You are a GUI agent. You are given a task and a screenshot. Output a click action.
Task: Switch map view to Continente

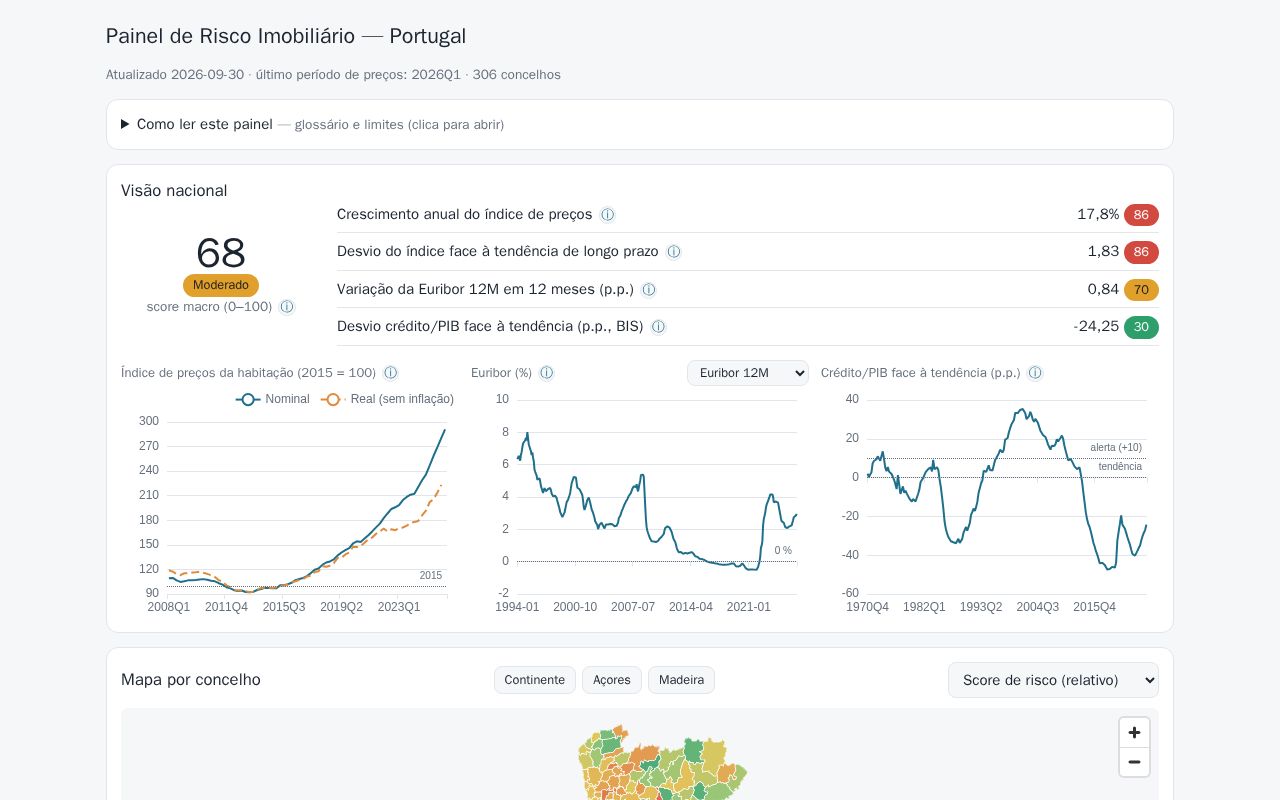pos(535,680)
